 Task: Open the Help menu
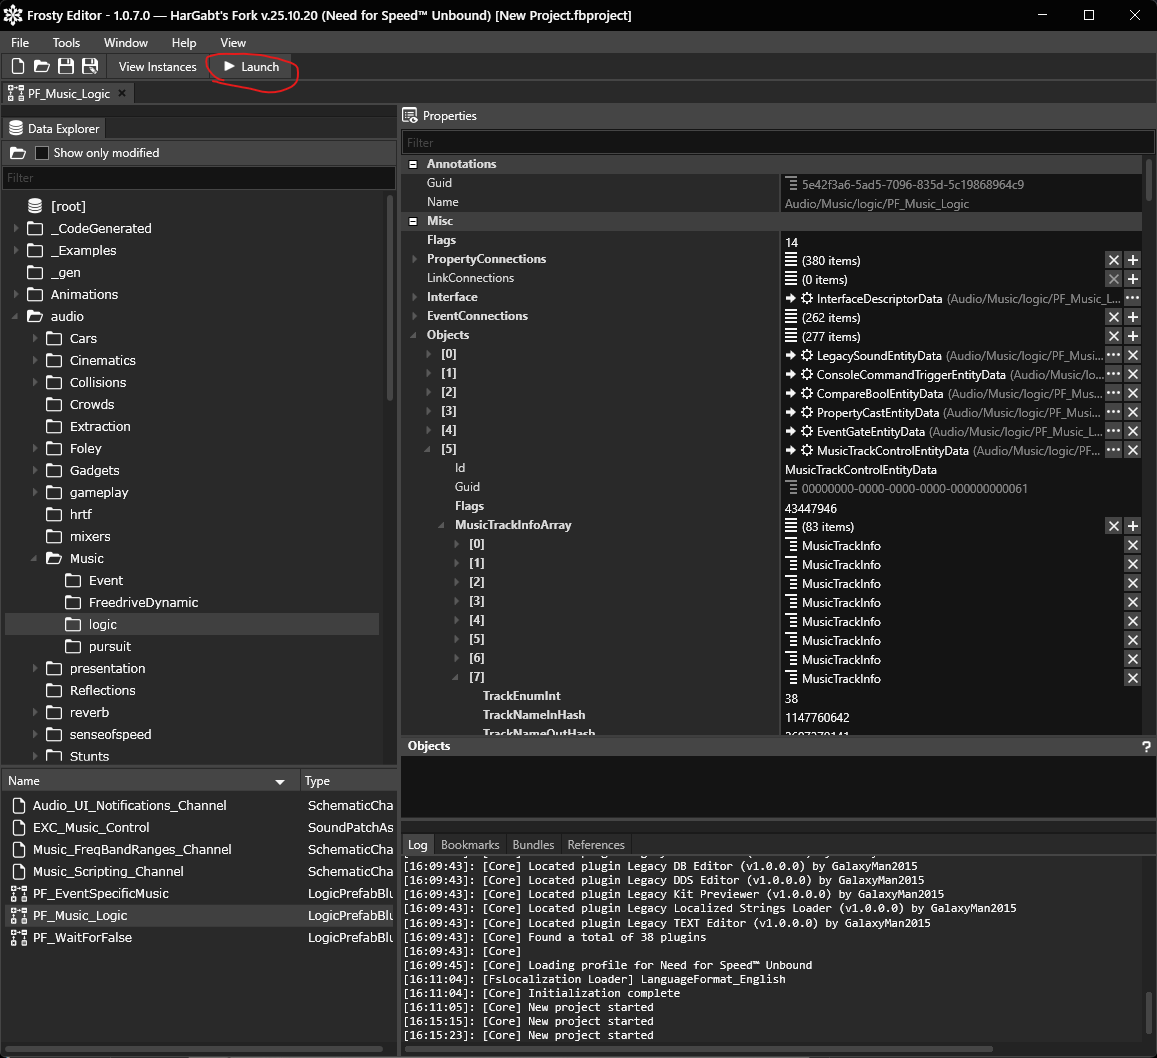tap(184, 43)
